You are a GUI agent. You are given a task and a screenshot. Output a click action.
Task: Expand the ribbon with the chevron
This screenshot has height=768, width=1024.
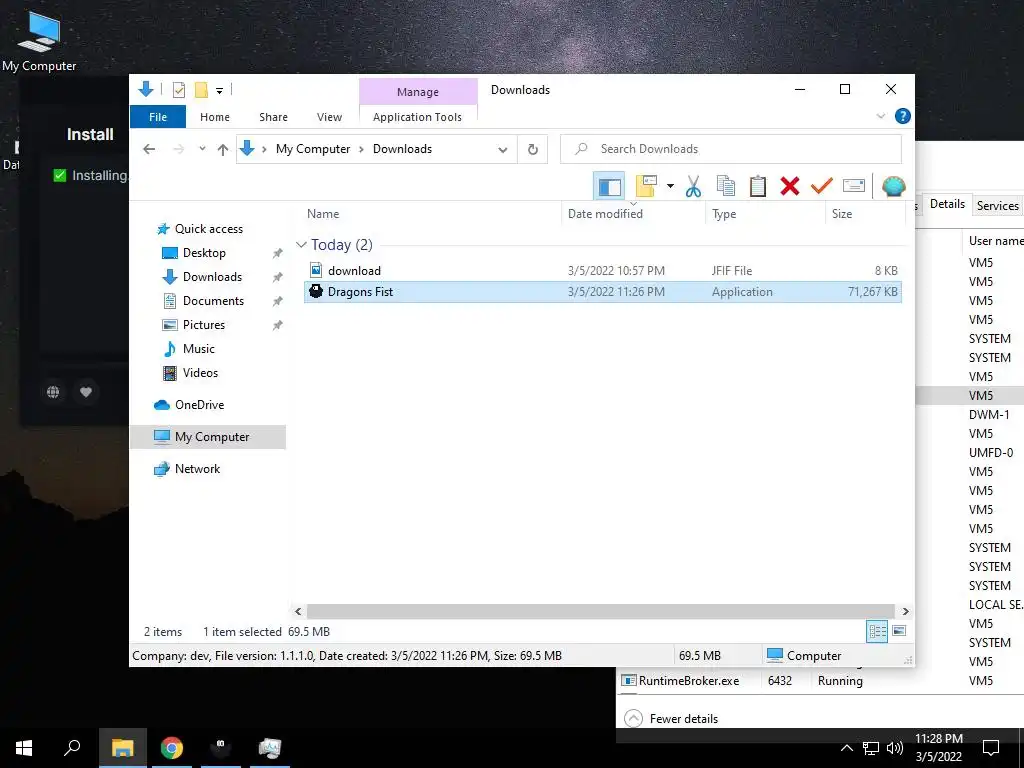[880, 116]
